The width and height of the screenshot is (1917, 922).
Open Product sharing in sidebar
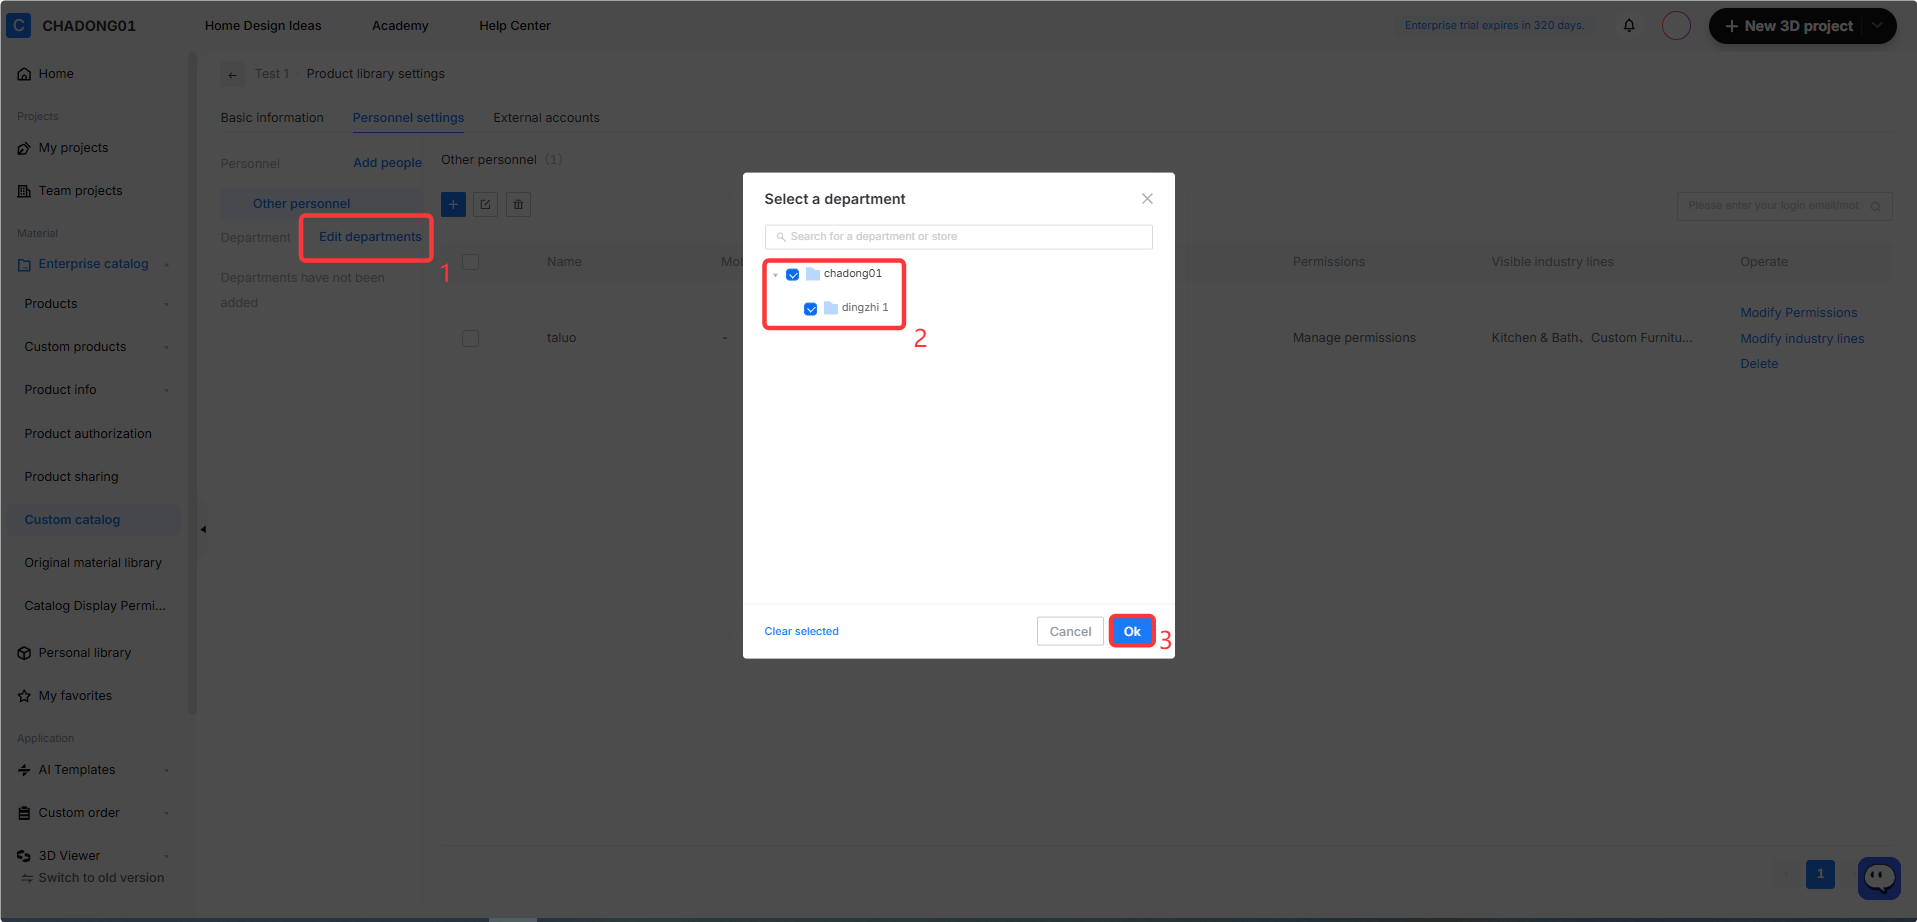click(71, 477)
